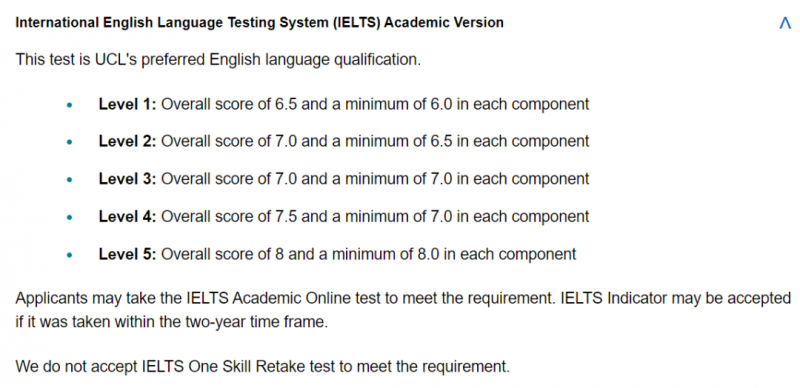Click 'minimum of 8.0 in each component' text
The image size is (800, 388).
tap(454, 254)
